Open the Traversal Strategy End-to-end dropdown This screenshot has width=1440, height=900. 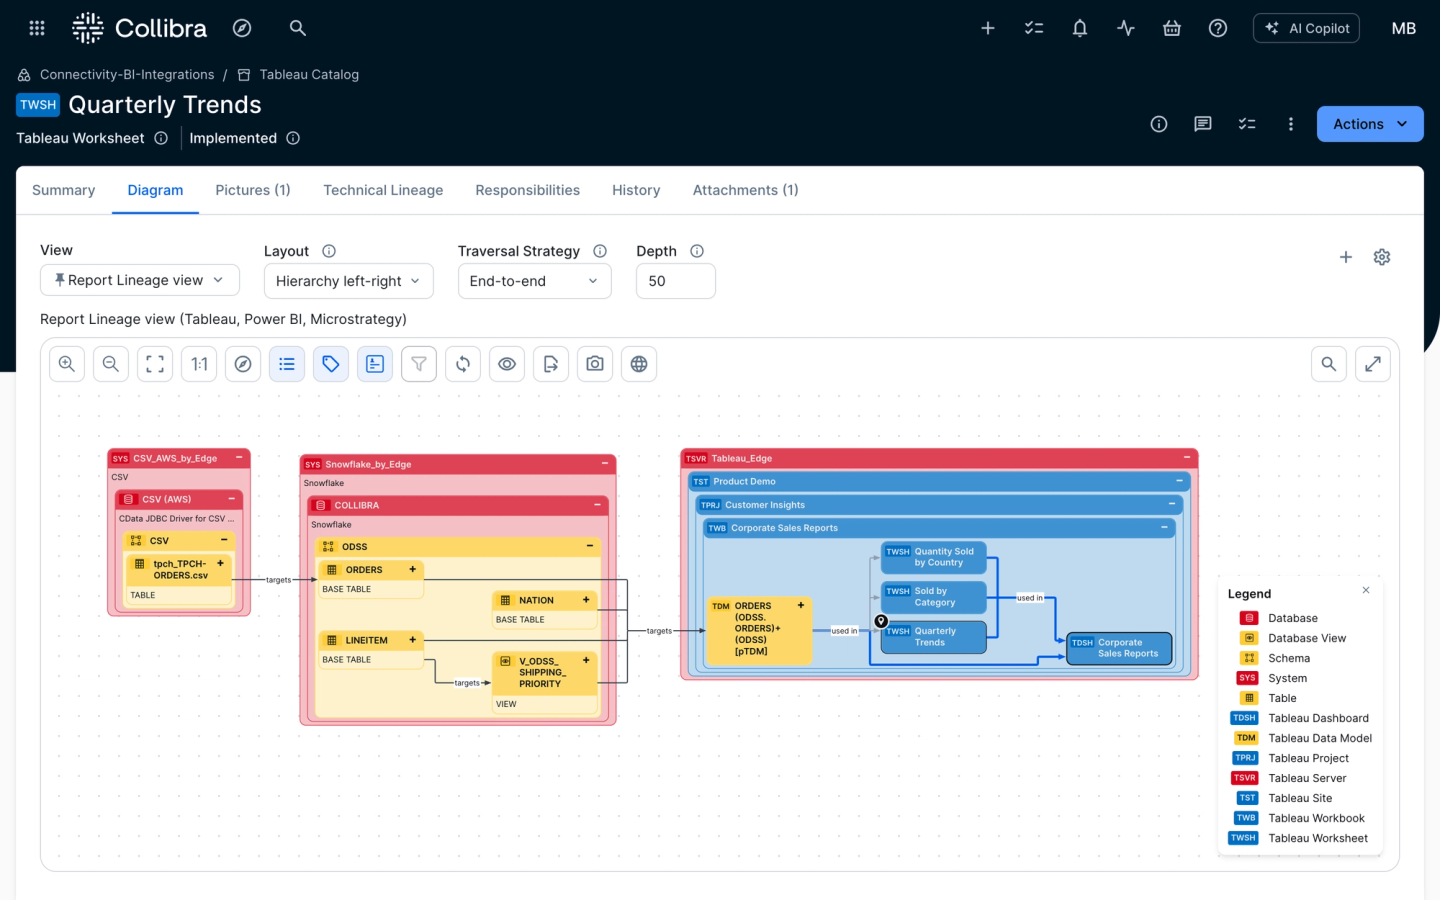click(x=534, y=281)
